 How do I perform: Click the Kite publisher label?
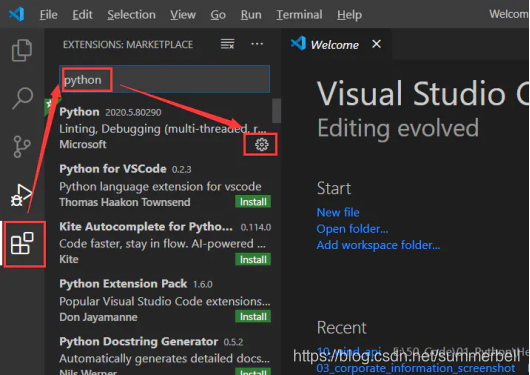click(69, 259)
